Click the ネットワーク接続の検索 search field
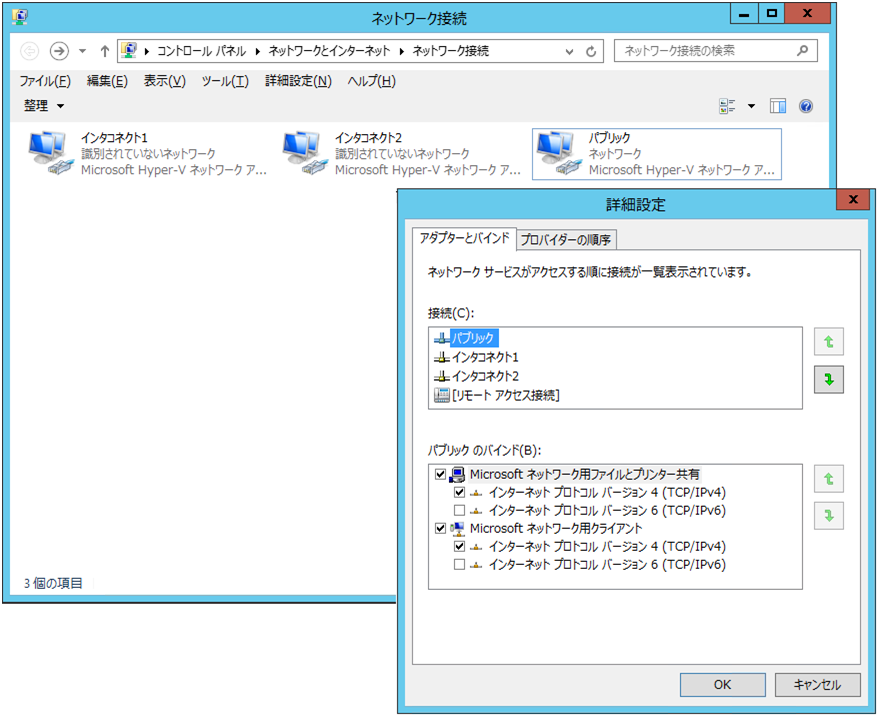 click(x=706, y=51)
